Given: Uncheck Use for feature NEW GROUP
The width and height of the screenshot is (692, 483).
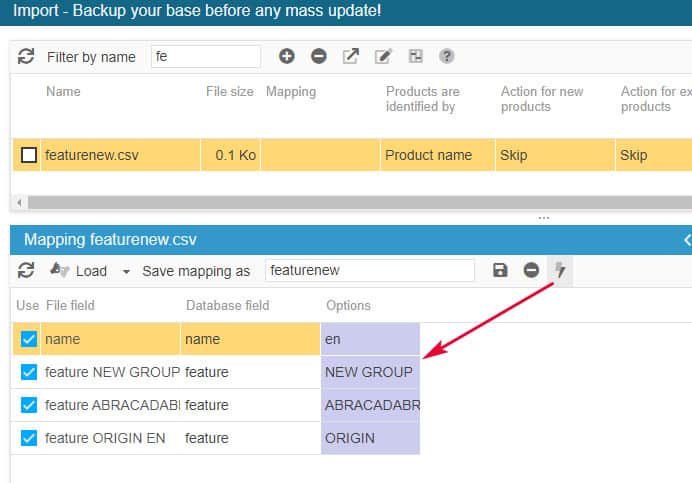Looking at the screenshot, I should point(29,372).
